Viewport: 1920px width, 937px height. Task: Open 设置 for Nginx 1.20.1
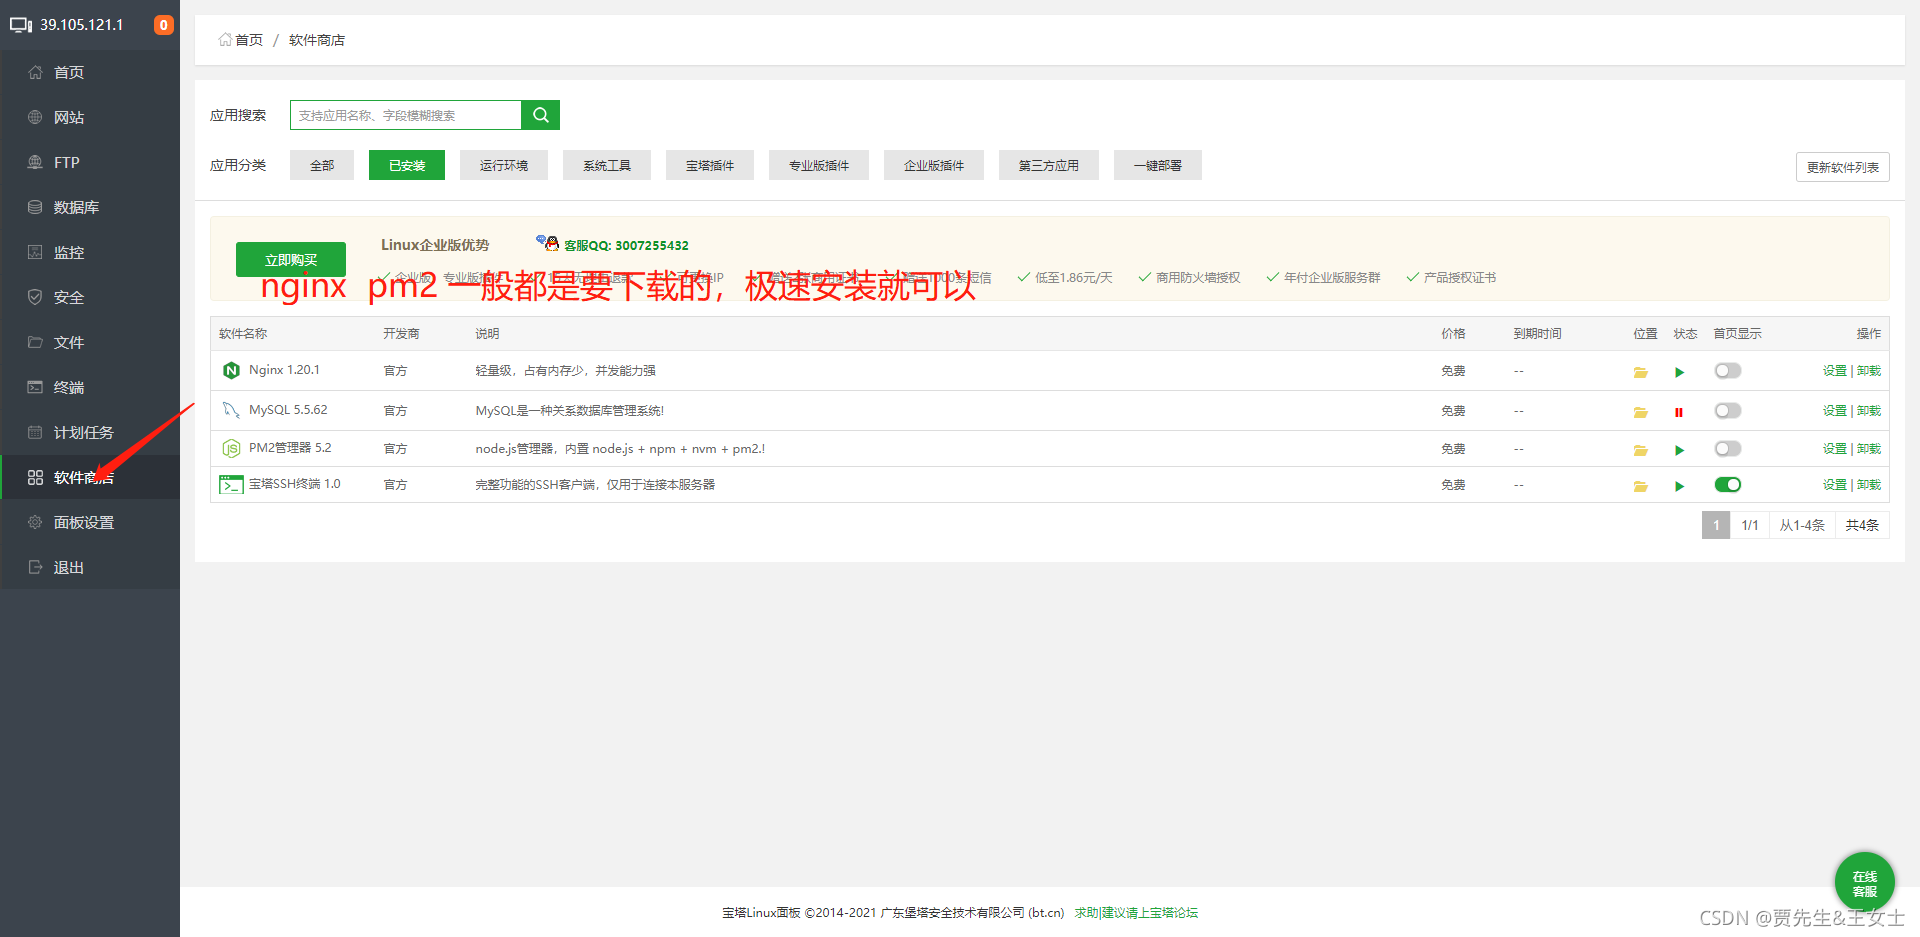[x=1834, y=371]
